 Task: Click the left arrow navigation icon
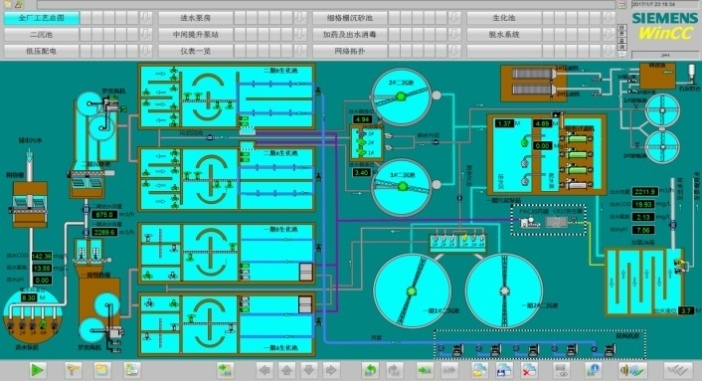[x=265, y=370]
